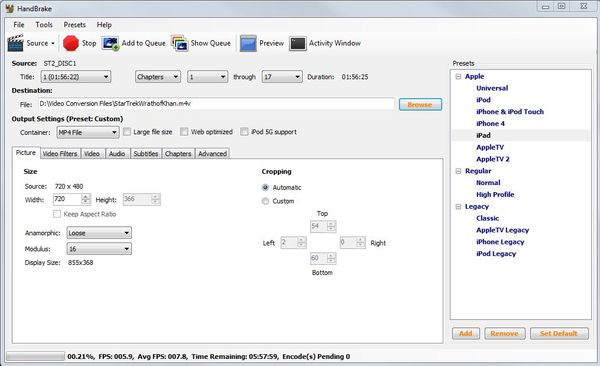Click the HandBrake title bar logo
This screenshot has width=600, height=366.
click(10, 8)
